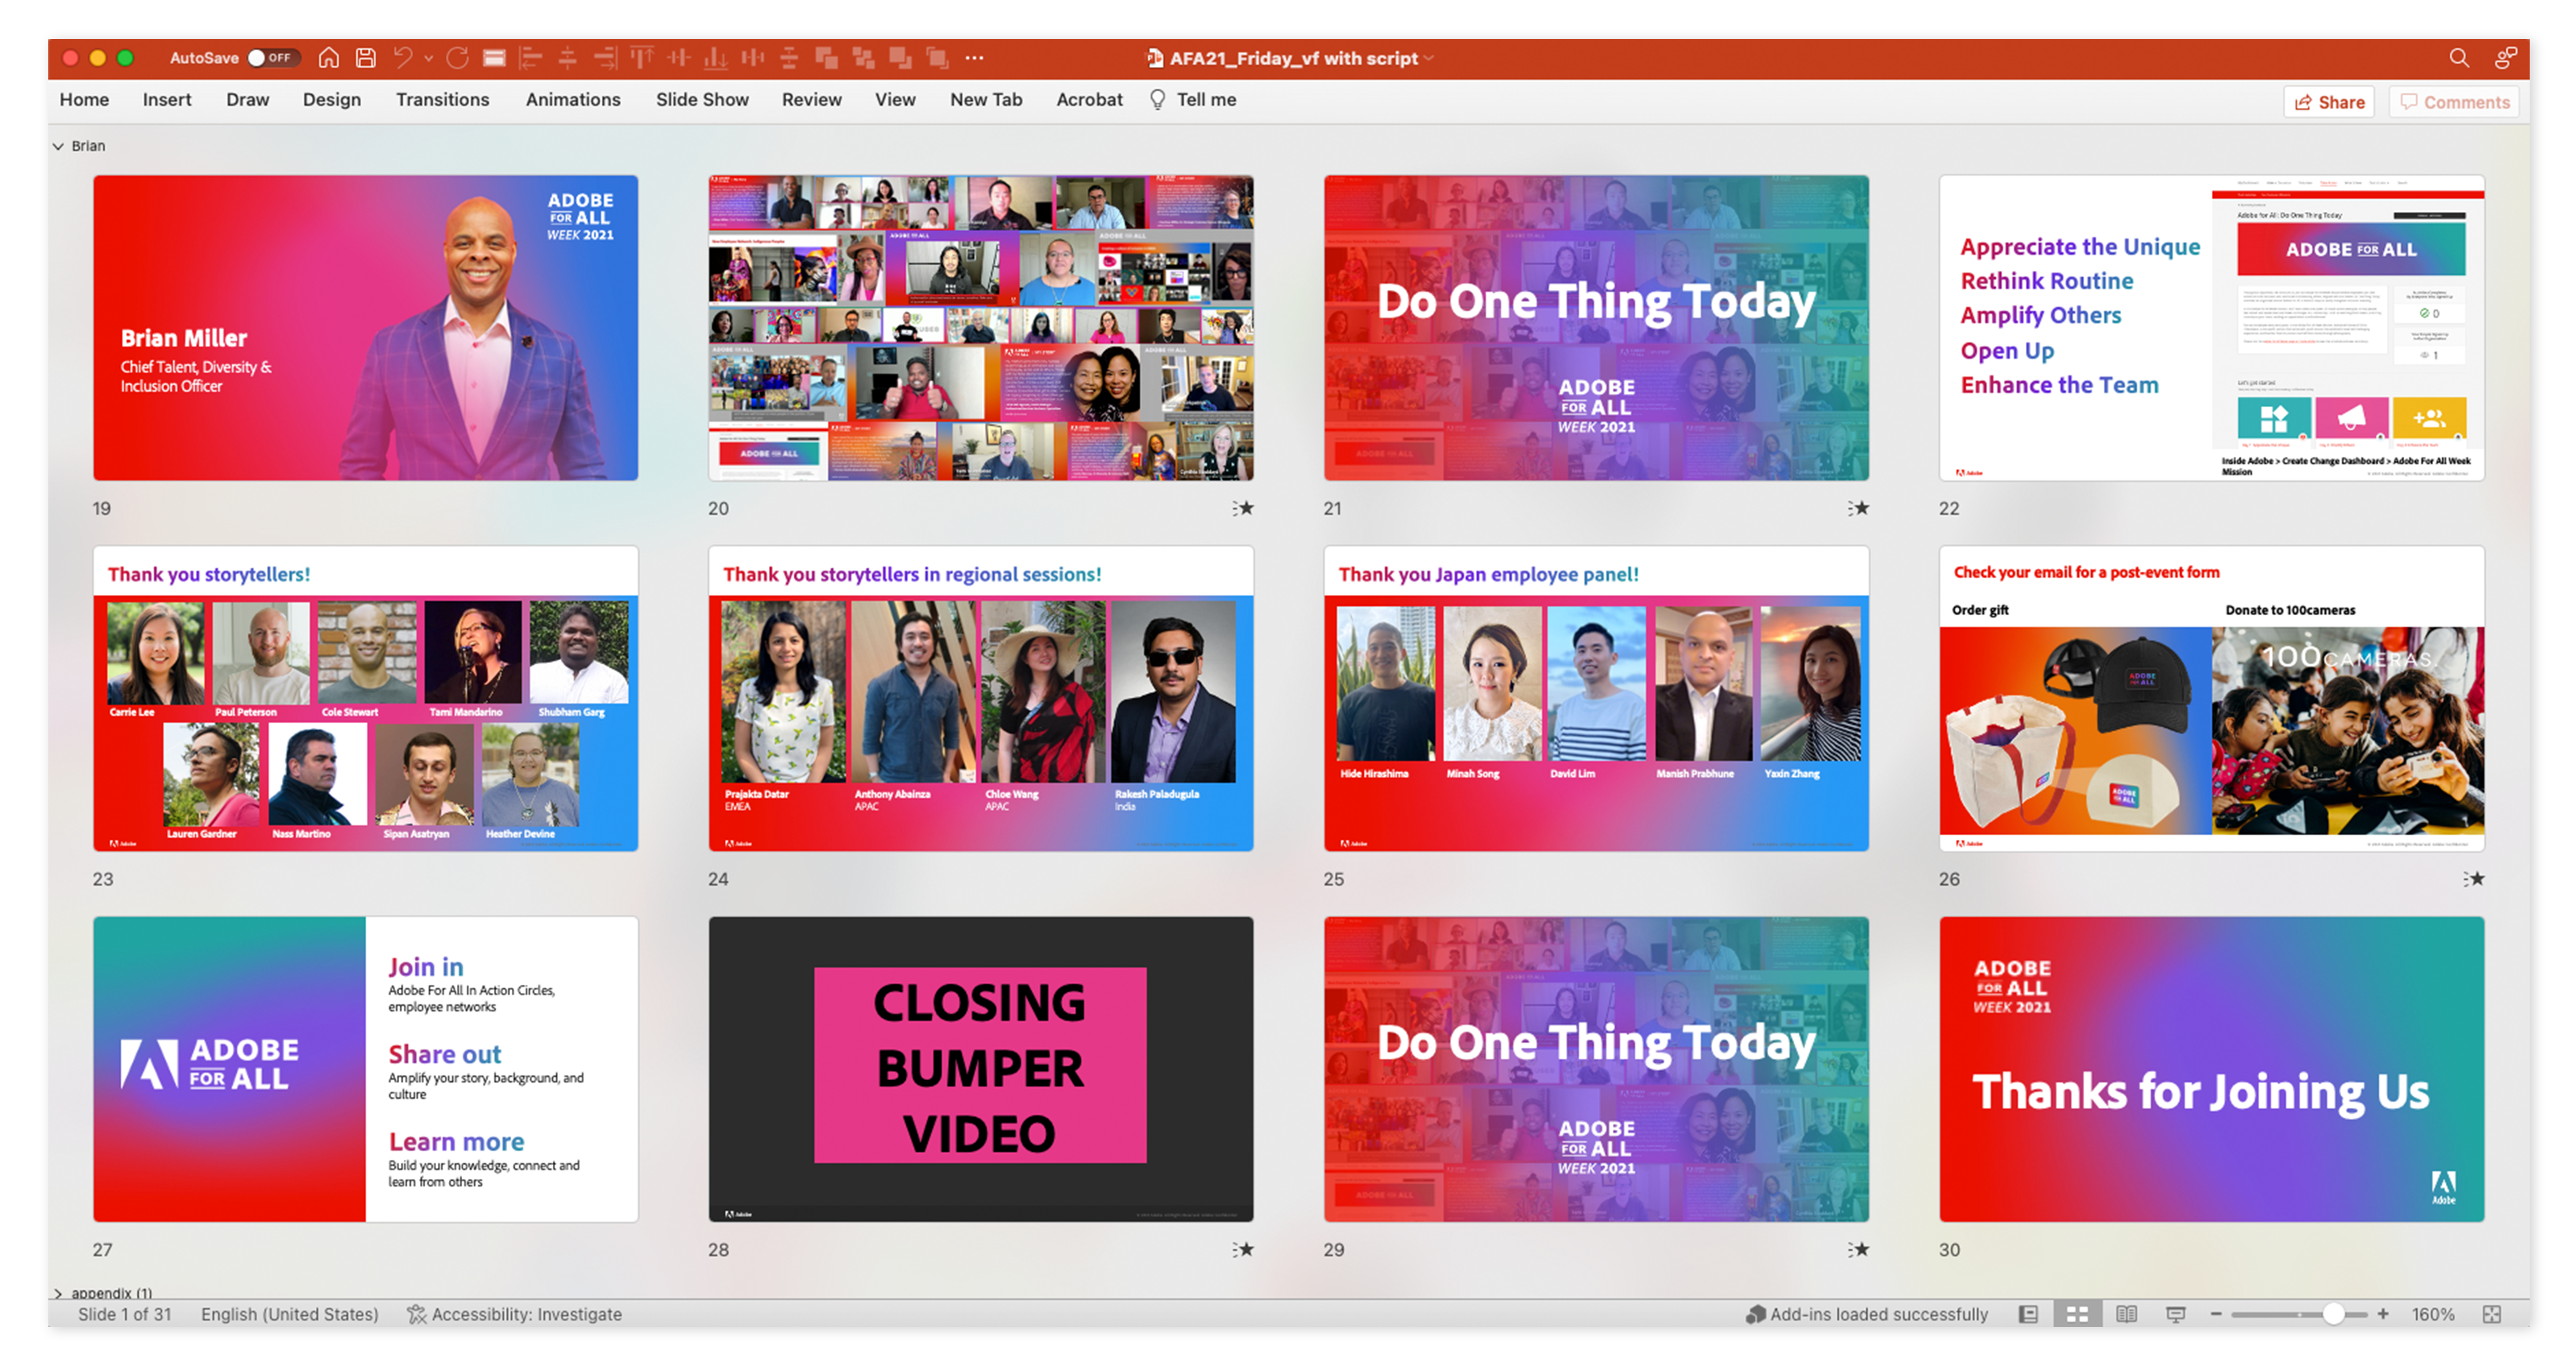Open the more toolbar options ellipsis
2576x1370 pixels.
pyautogui.click(x=975, y=58)
